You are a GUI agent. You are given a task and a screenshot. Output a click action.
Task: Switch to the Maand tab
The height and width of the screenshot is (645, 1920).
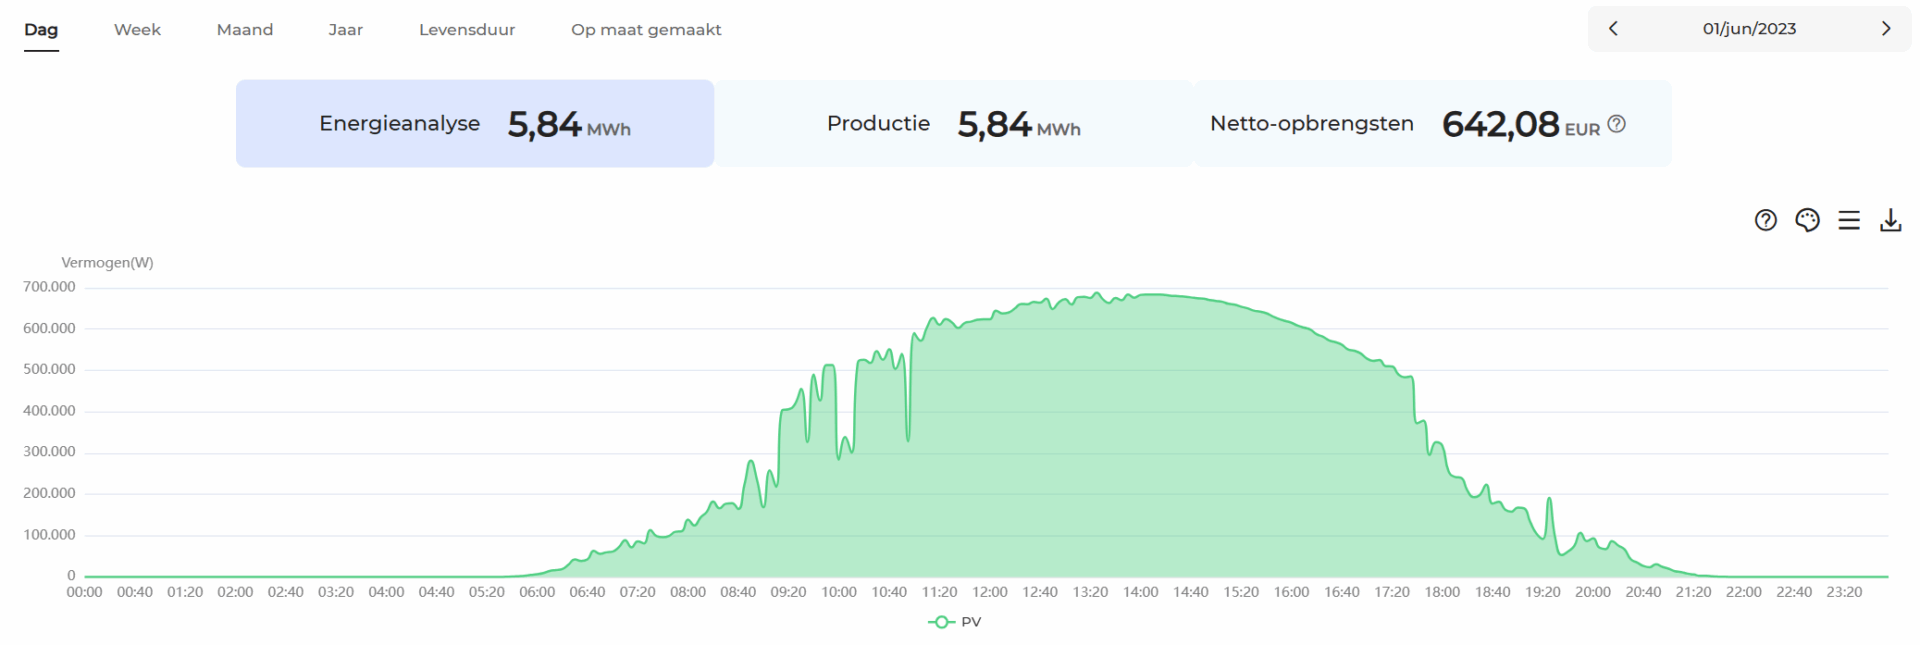[x=245, y=30]
